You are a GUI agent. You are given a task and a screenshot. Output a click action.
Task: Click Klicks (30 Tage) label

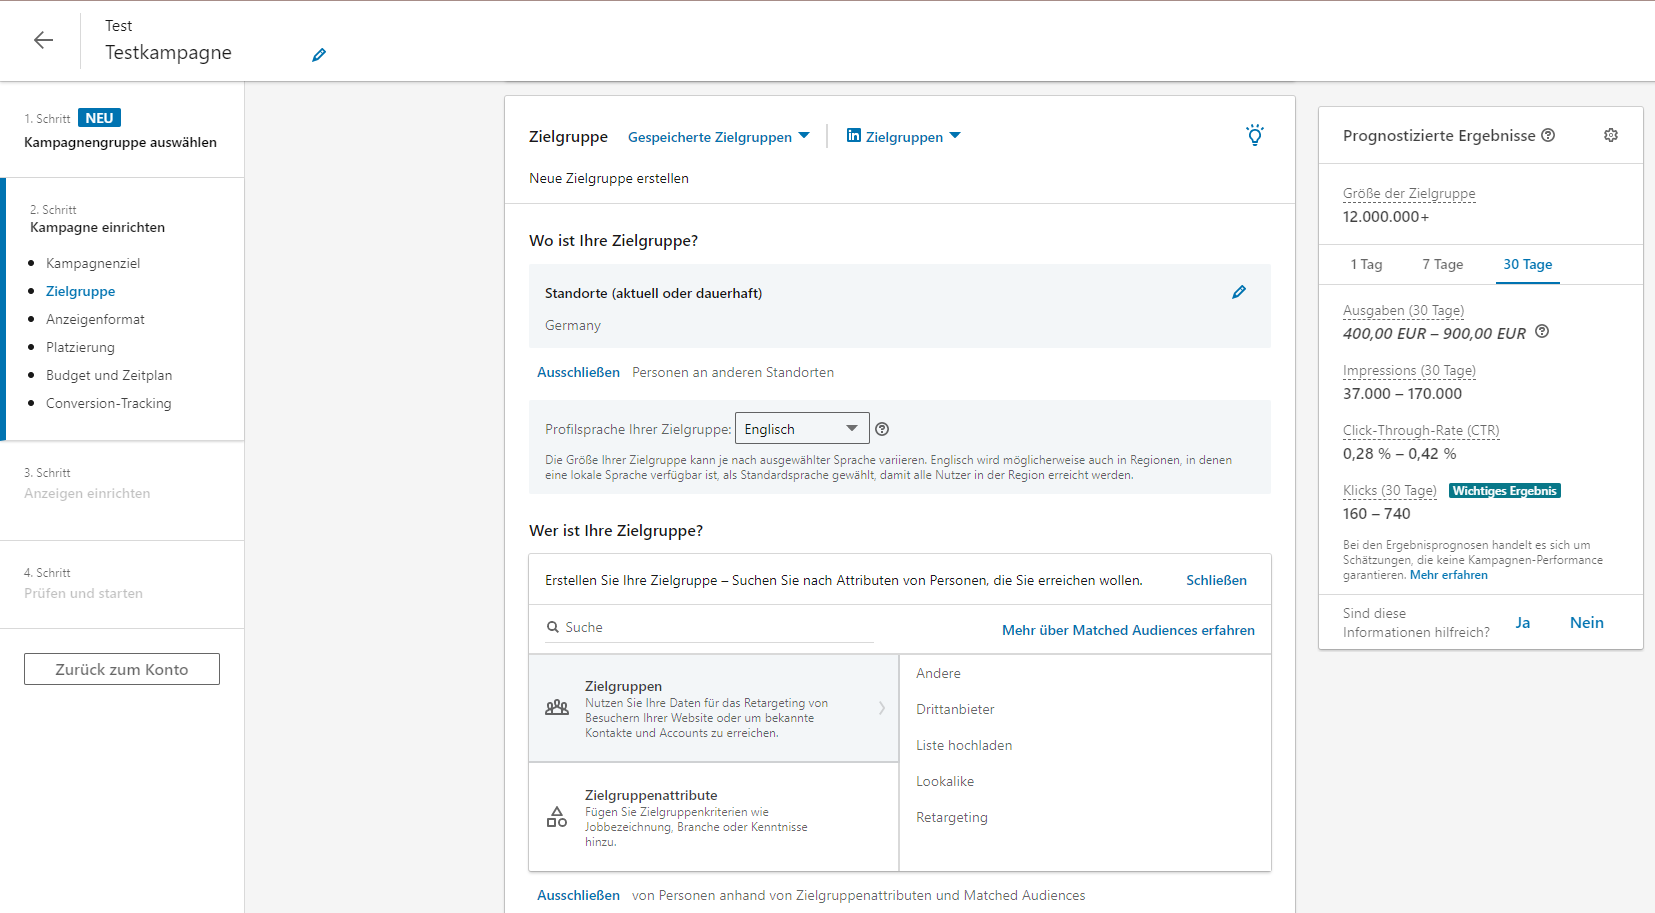pyautogui.click(x=1389, y=490)
